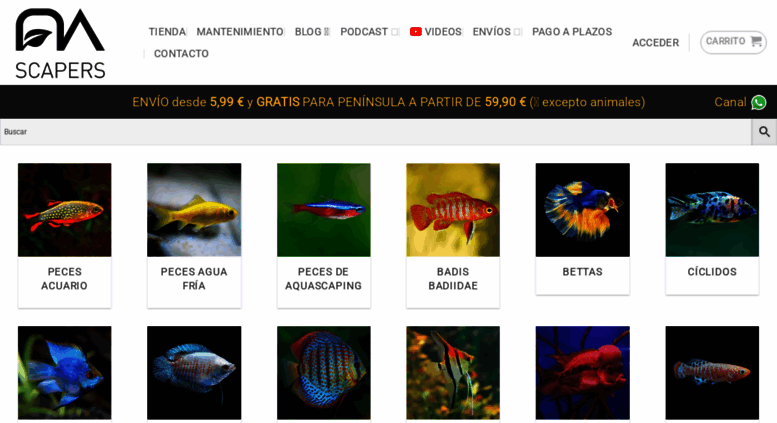Expand the Blog dropdown menu
The height and width of the screenshot is (423, 777).
pos(327,32)
